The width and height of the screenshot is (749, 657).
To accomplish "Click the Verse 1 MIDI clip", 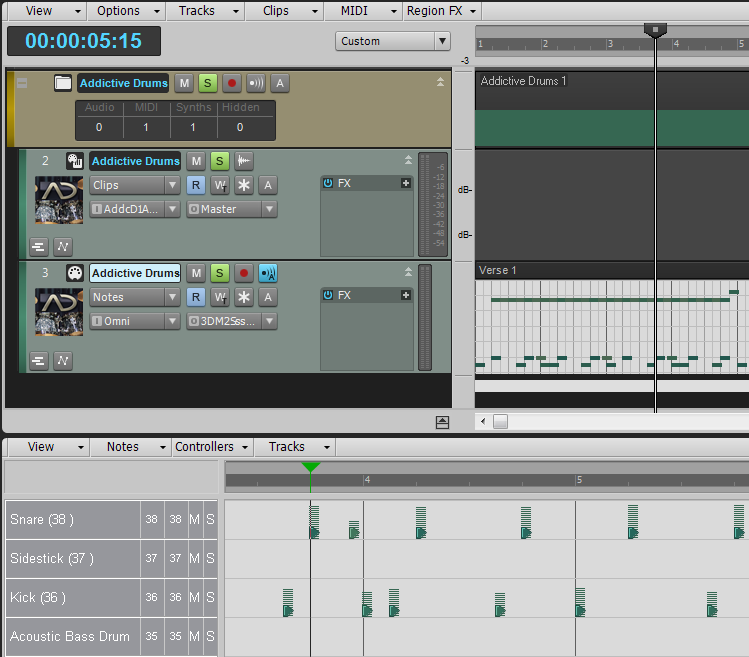I will pos(612,317).
